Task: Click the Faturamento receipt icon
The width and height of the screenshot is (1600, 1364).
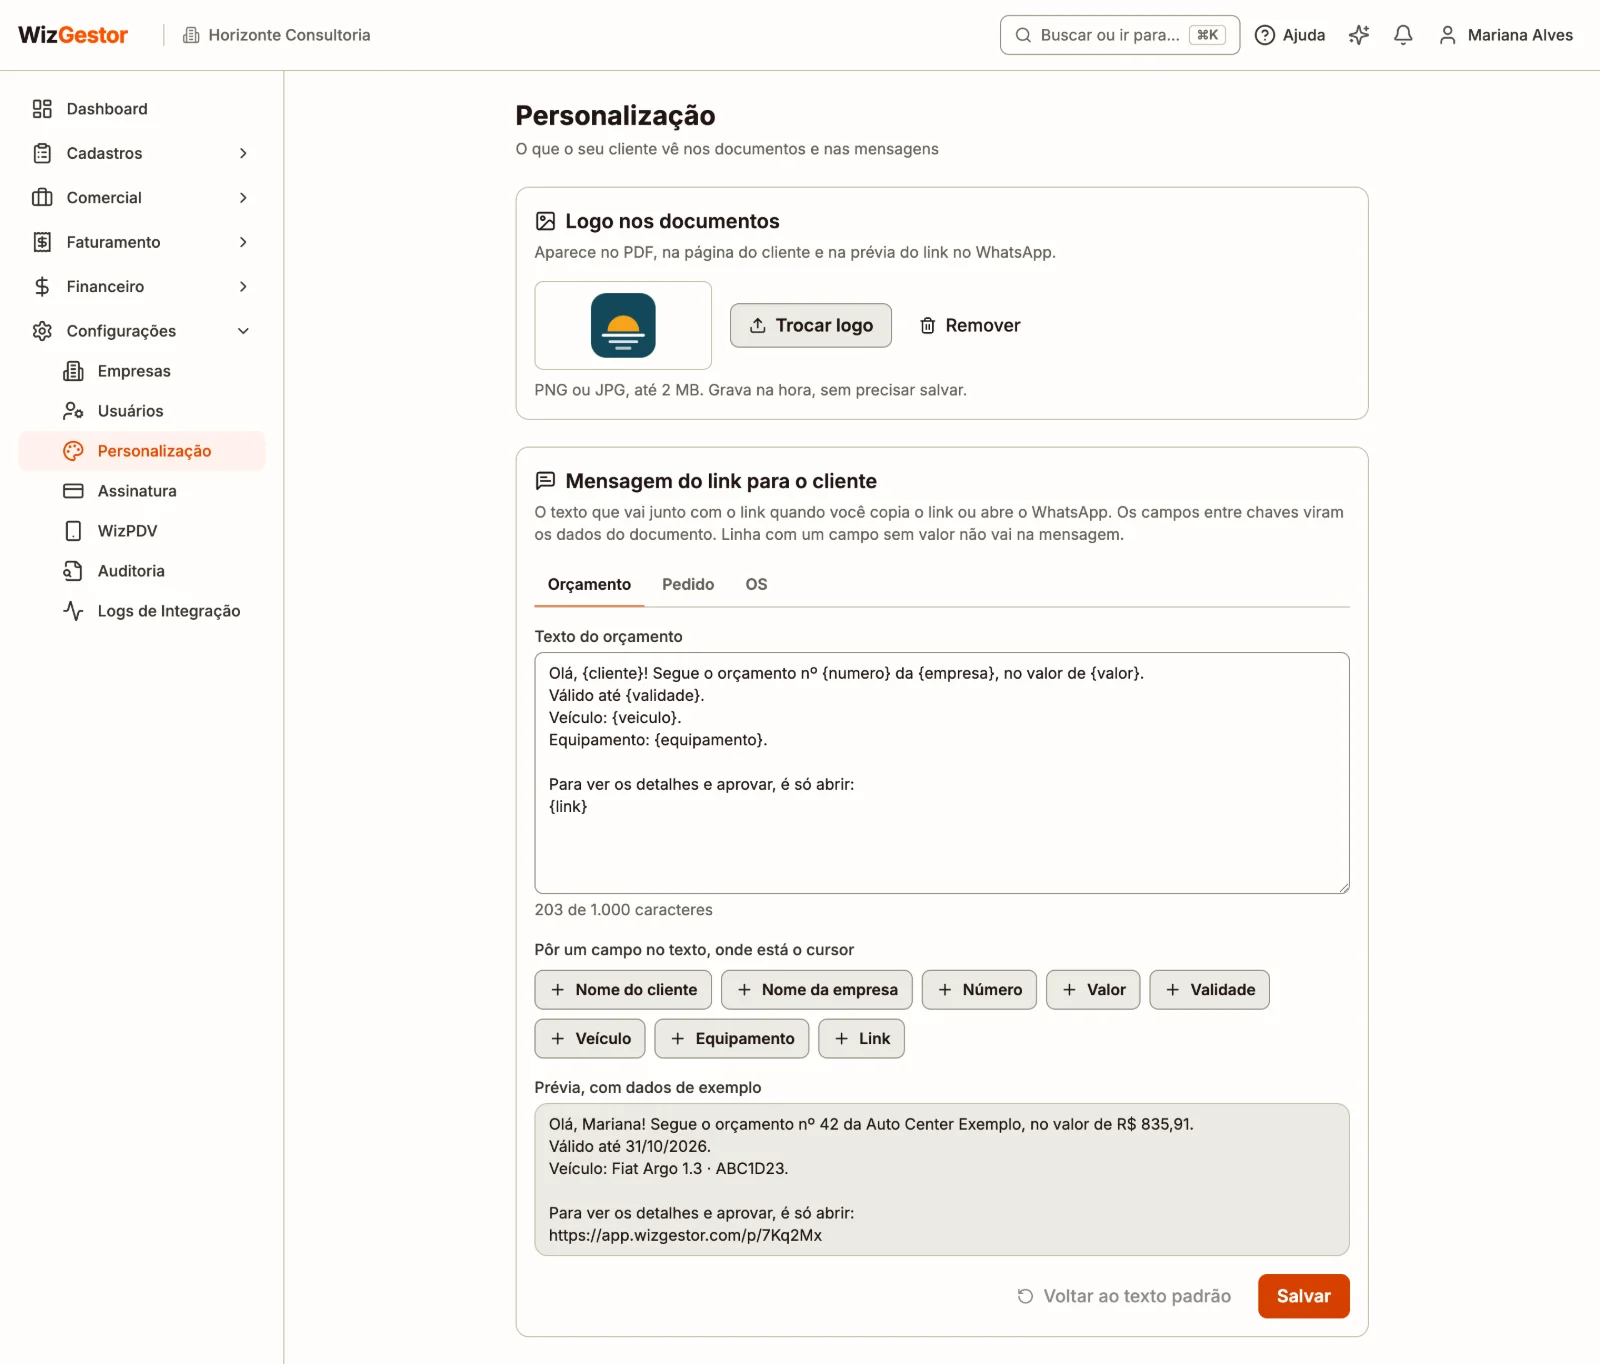Action: pos(42,242)
